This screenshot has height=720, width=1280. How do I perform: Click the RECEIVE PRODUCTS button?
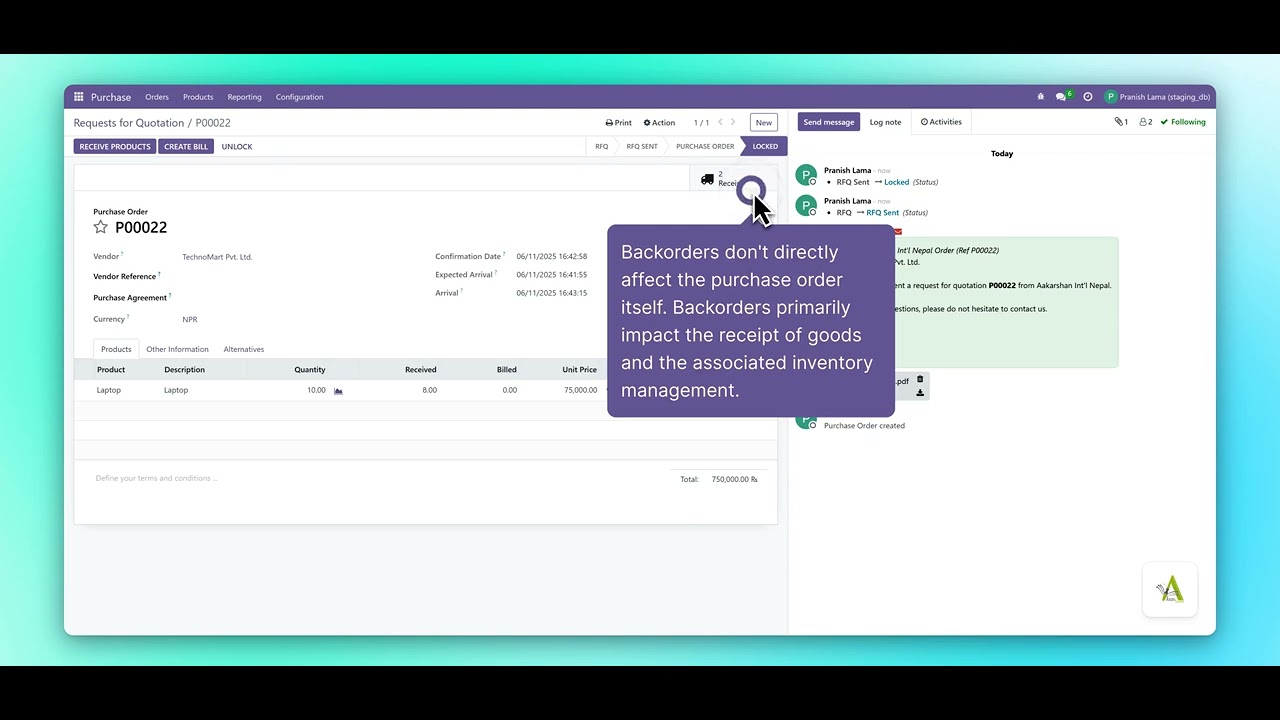coord(115,146)
